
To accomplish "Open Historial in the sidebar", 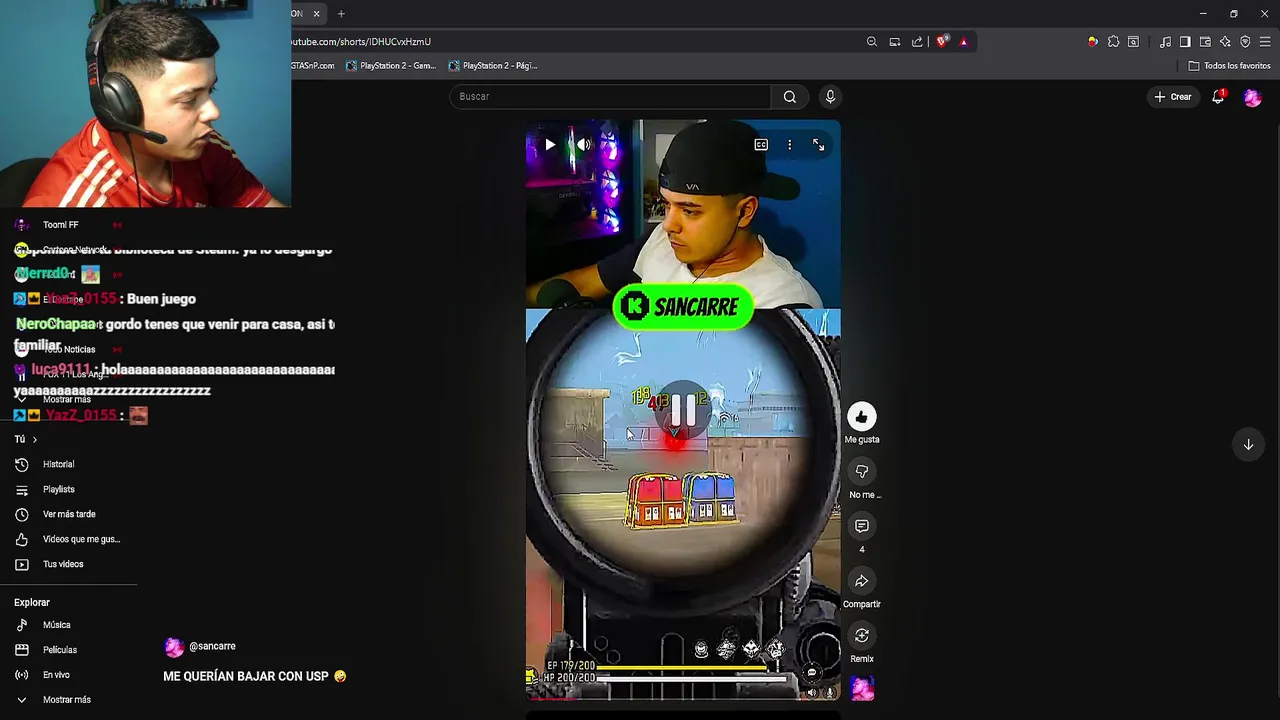I will tap(58, 464).
